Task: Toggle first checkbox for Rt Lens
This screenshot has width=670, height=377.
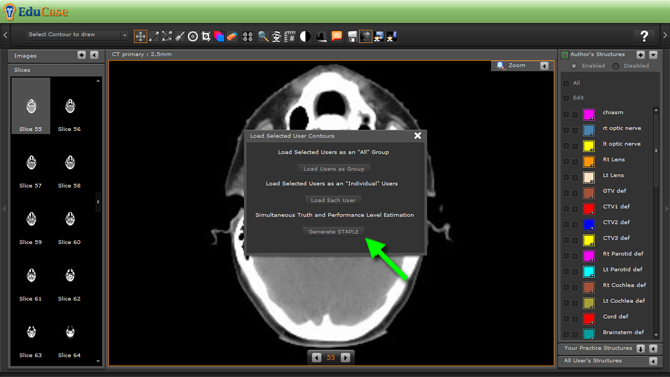Action: tap(566, 162)
